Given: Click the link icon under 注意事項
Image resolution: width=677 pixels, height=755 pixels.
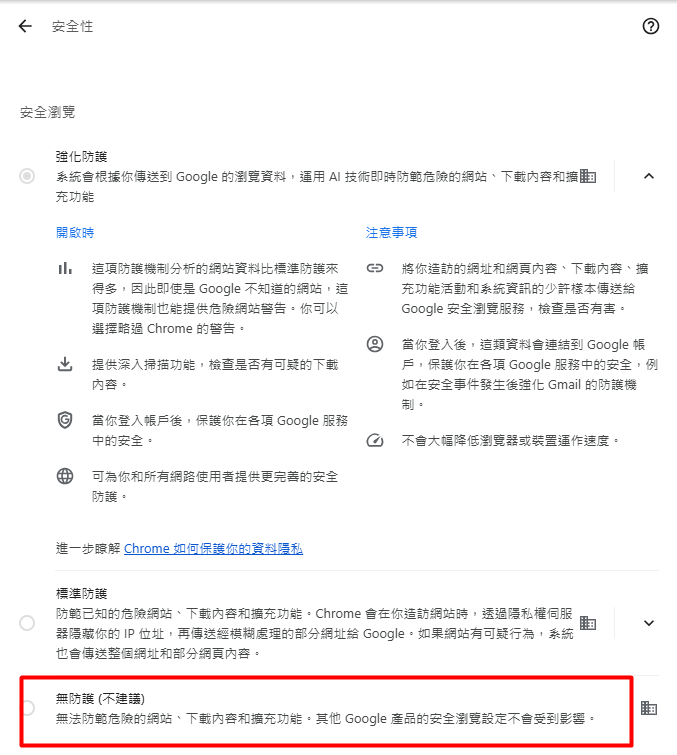Looking at the screenshot, I should (375, 268).
